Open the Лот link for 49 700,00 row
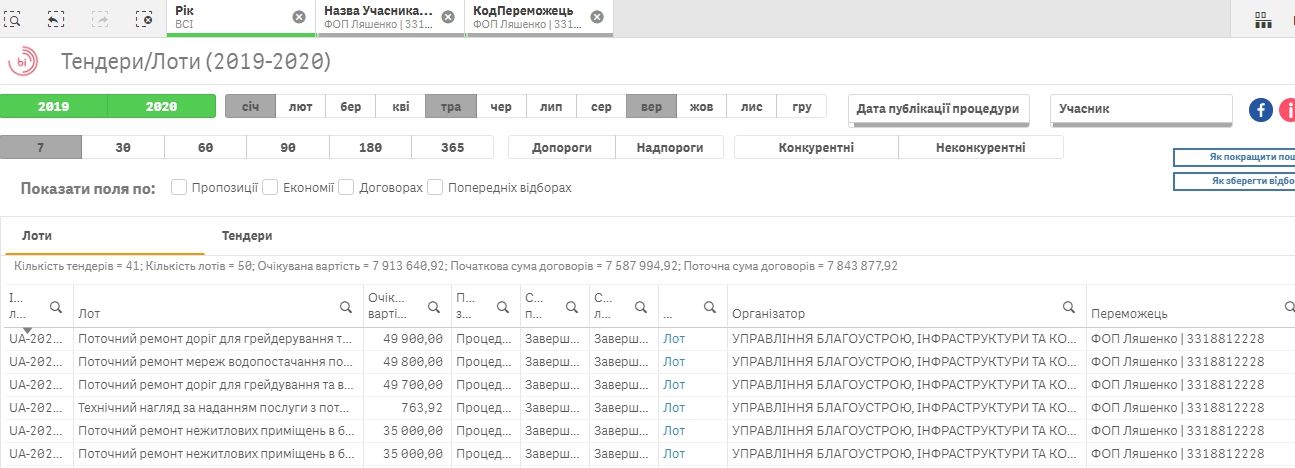This screenshot has width=1295, height=468. click(674, 384)
